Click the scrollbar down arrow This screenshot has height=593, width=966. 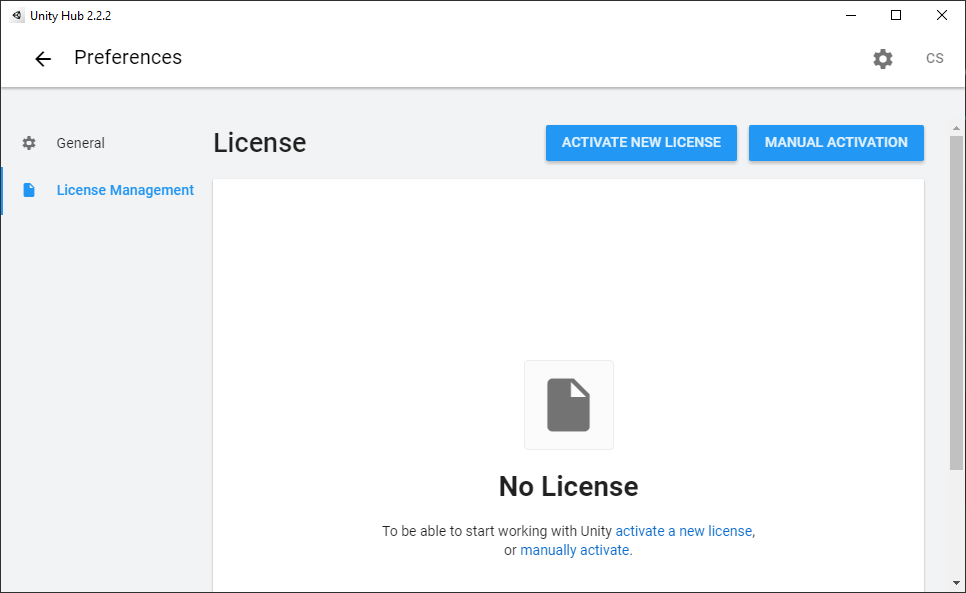pyautogui.click(x=956, y=583)
